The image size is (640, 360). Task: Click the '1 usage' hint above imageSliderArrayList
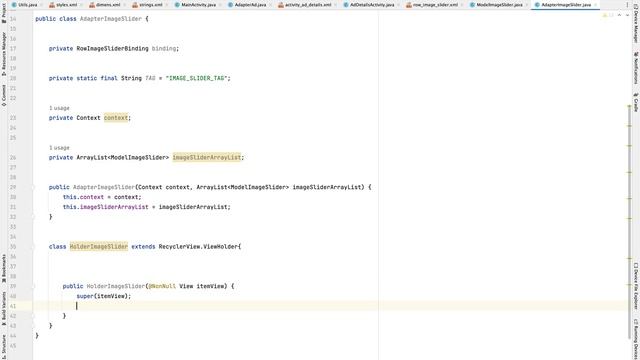click(59, 148)
